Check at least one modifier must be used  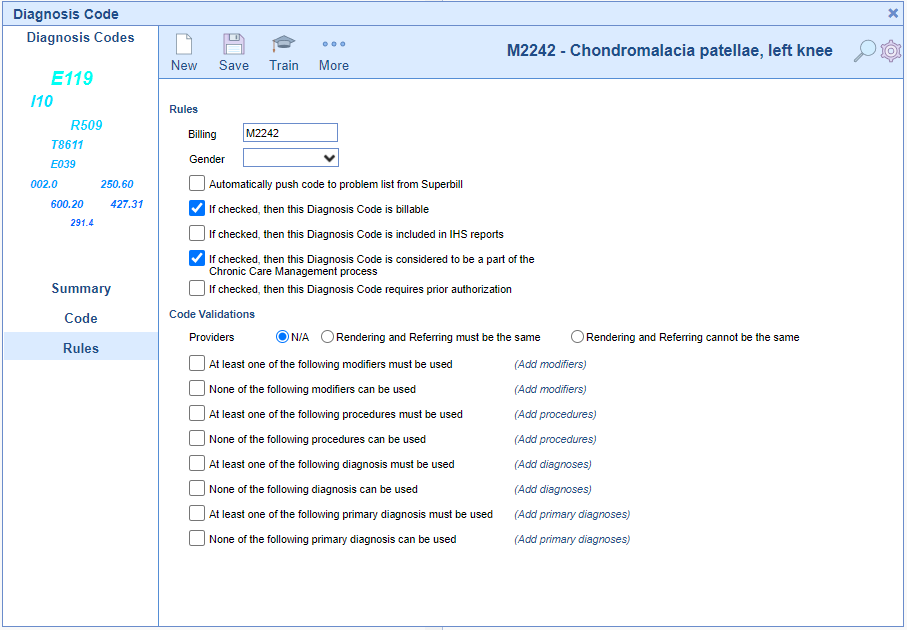[197, 363]
